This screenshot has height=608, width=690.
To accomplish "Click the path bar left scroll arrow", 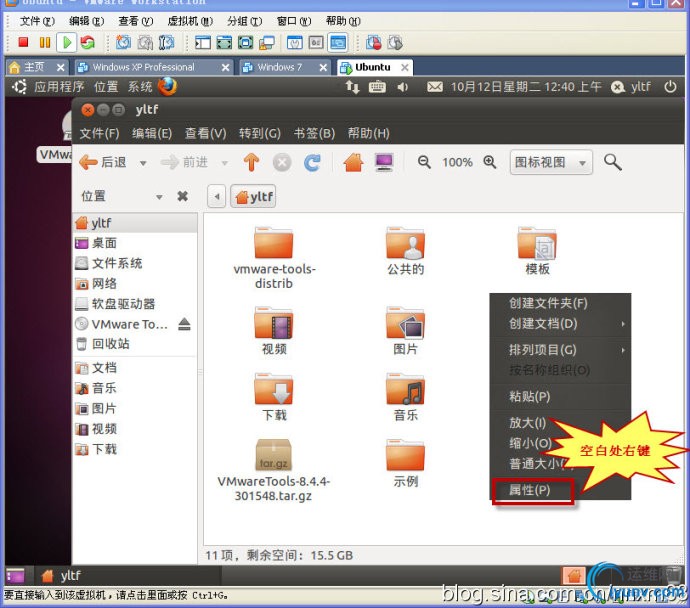I will coord(217,197).
